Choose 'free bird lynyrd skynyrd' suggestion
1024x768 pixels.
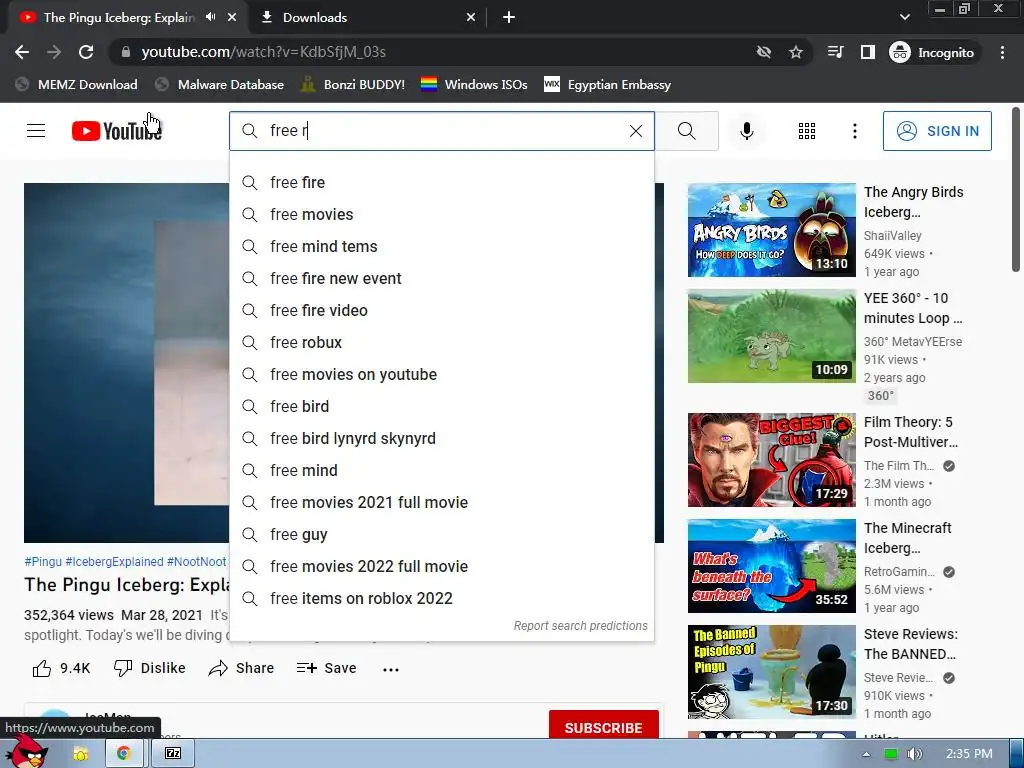(441, 438)
